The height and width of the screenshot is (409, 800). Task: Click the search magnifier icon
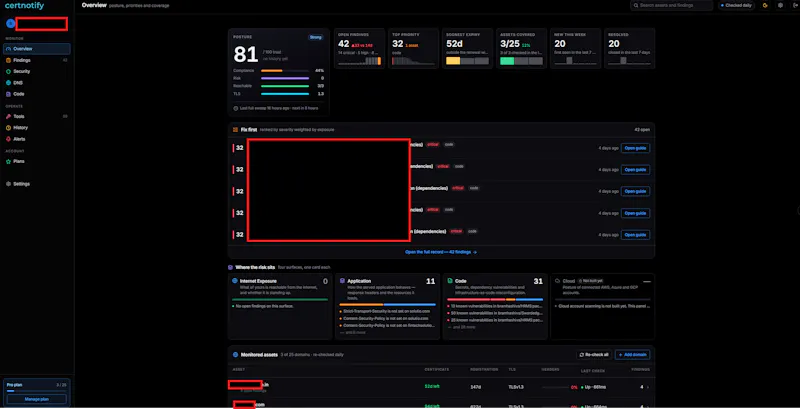(636, 6)
